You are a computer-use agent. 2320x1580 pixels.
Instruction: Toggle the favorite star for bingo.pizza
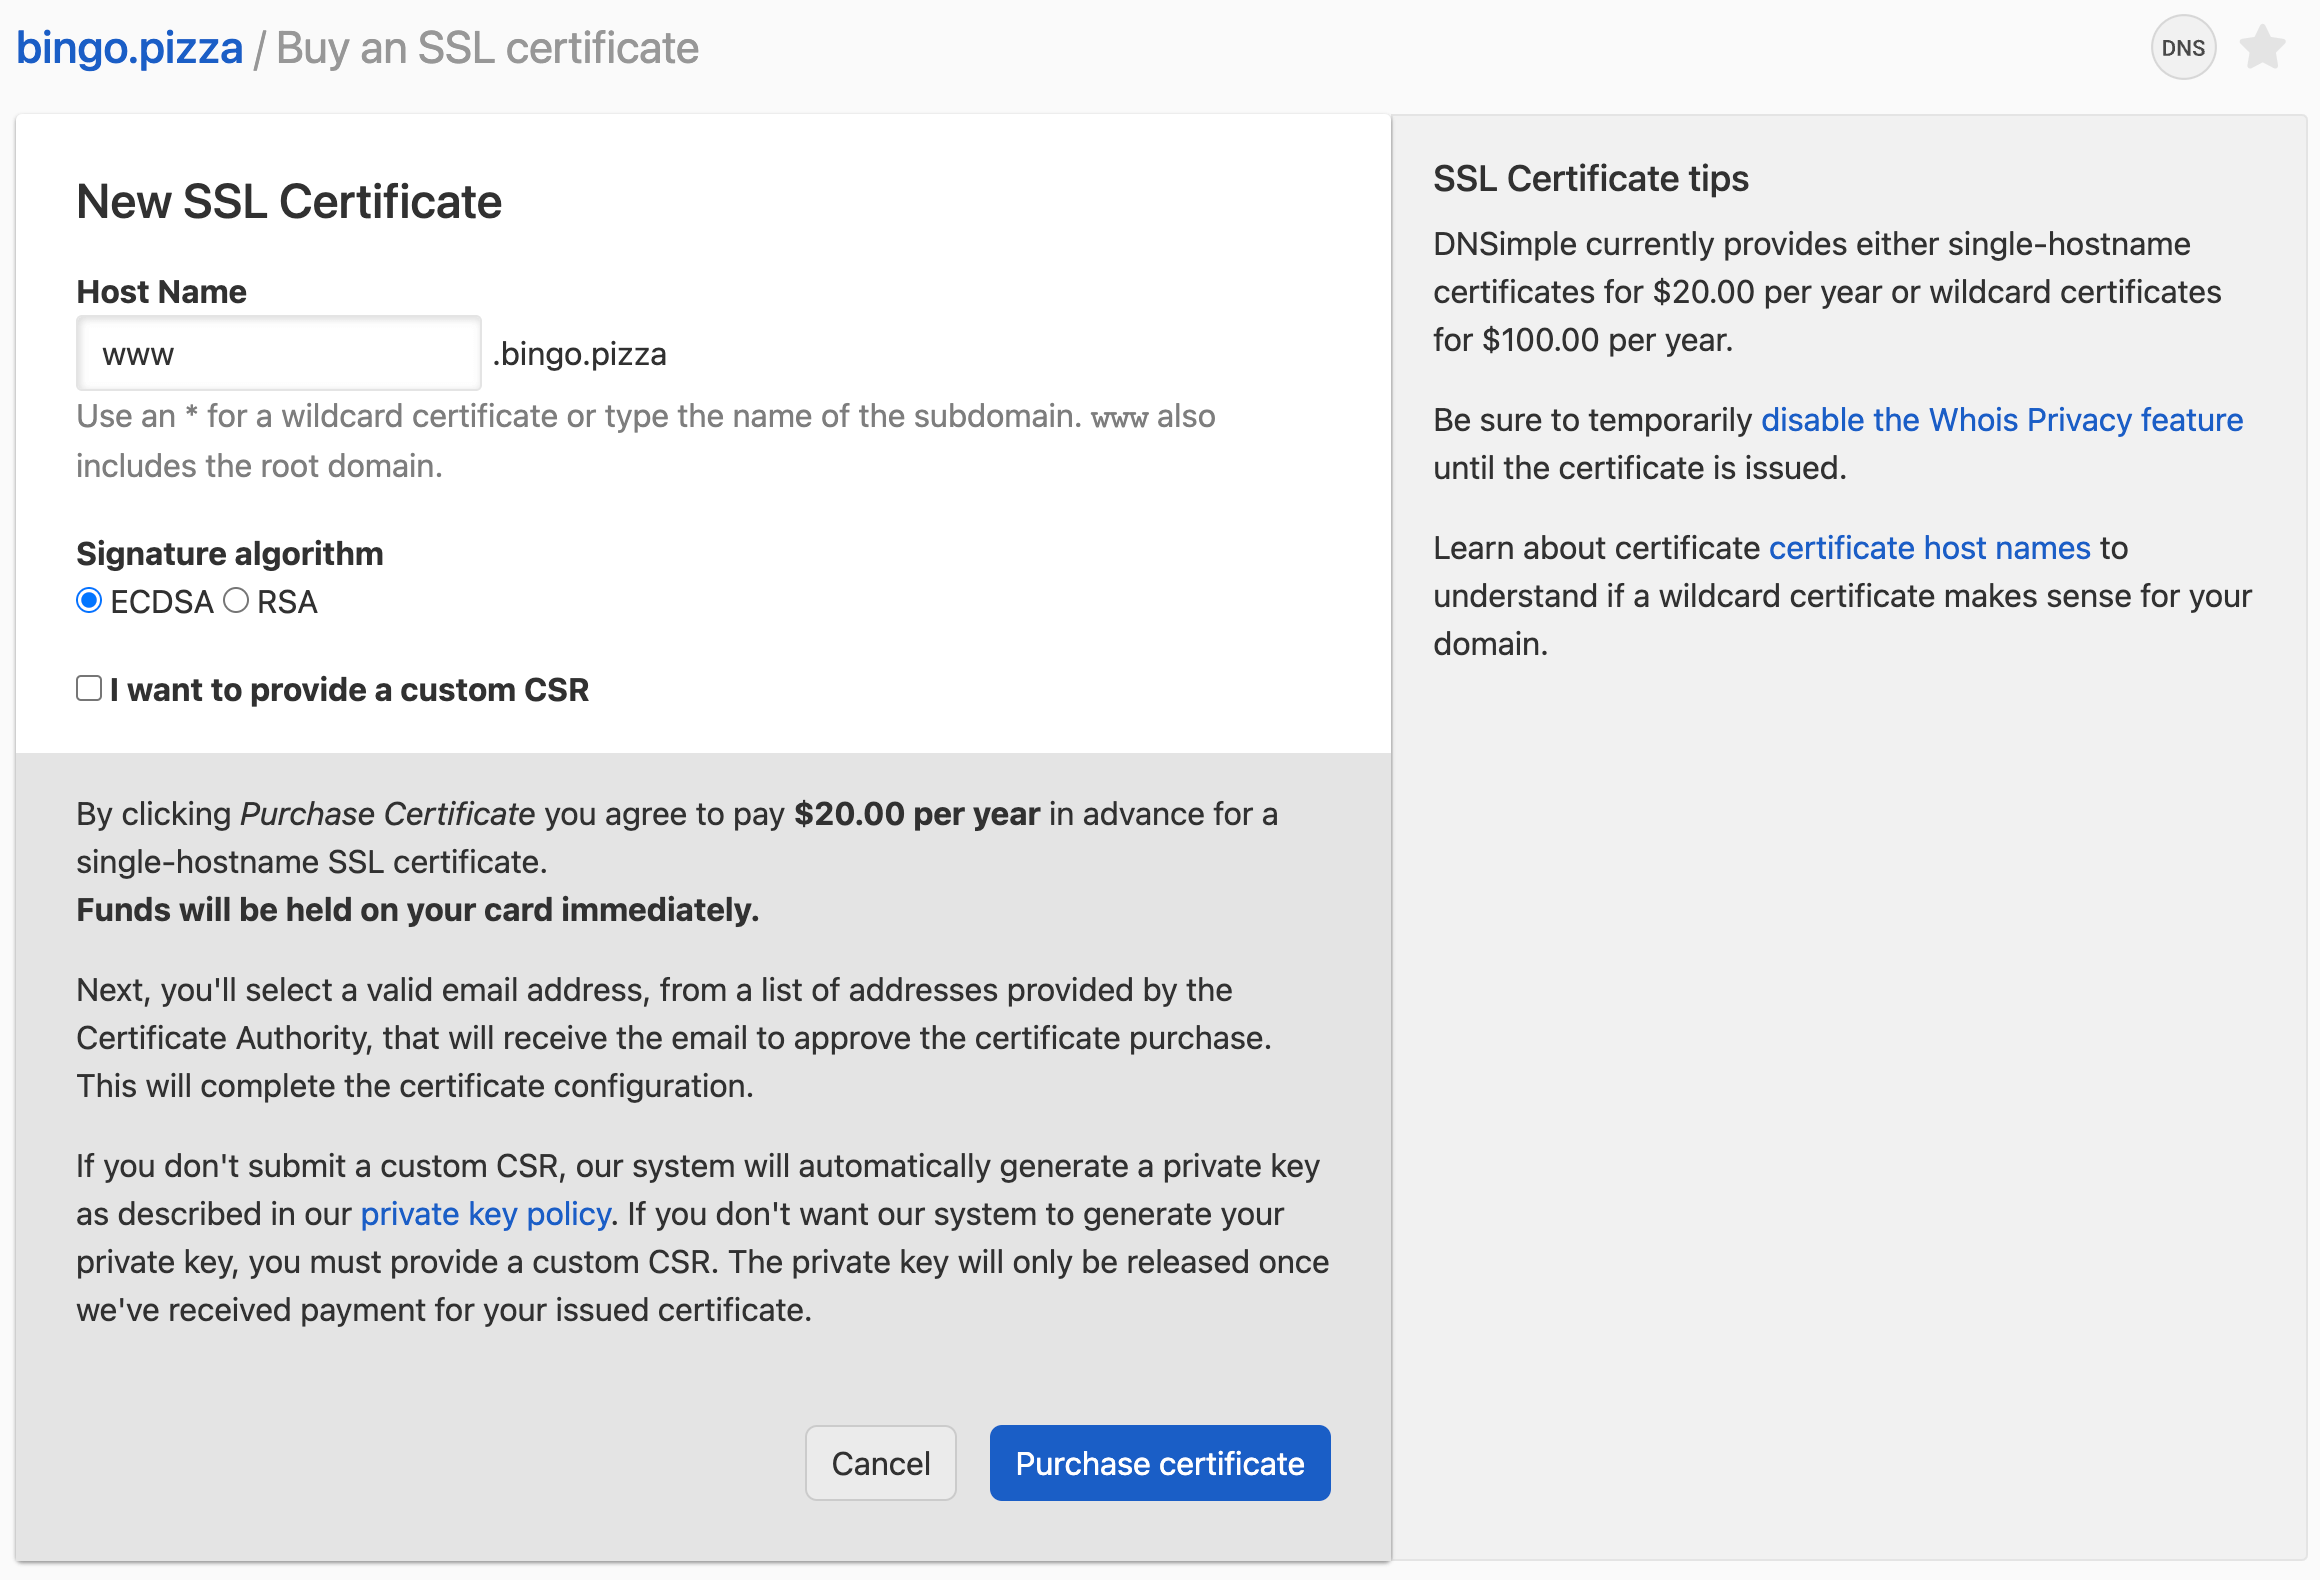pyautogui.click(x=2262, y=46)
